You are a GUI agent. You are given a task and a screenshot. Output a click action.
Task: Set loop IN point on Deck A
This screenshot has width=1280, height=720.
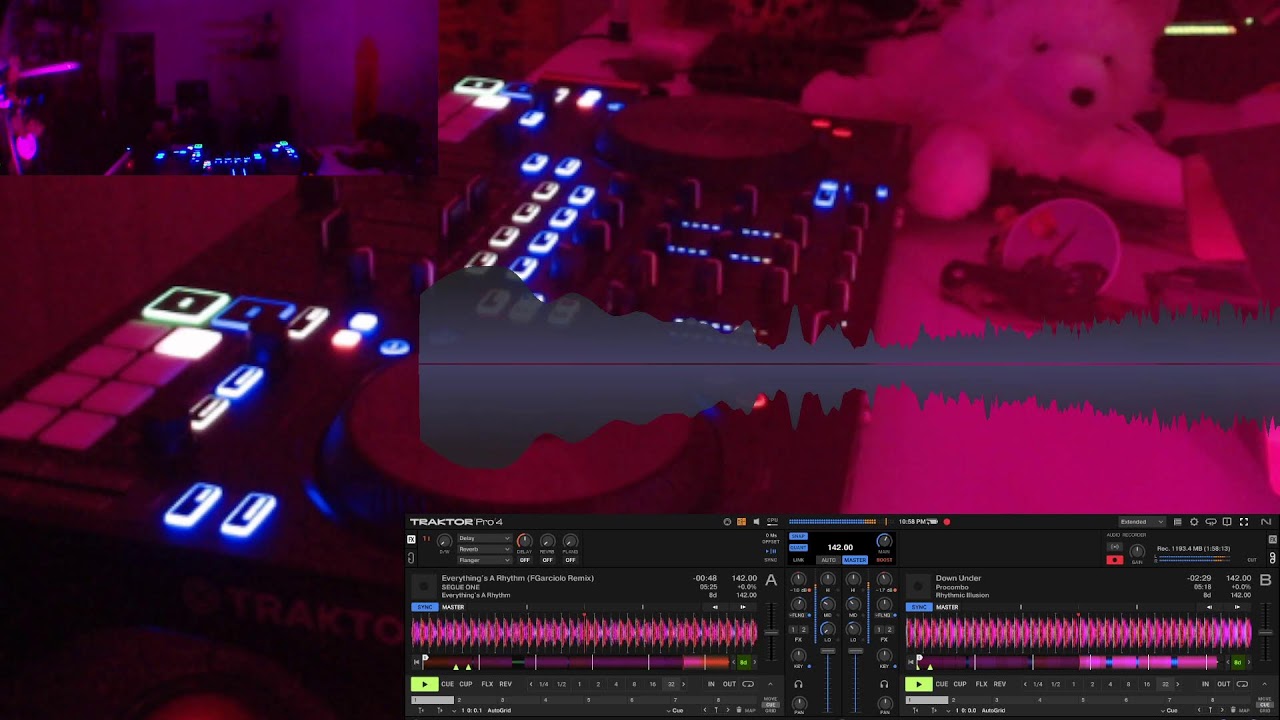point(711,684)
